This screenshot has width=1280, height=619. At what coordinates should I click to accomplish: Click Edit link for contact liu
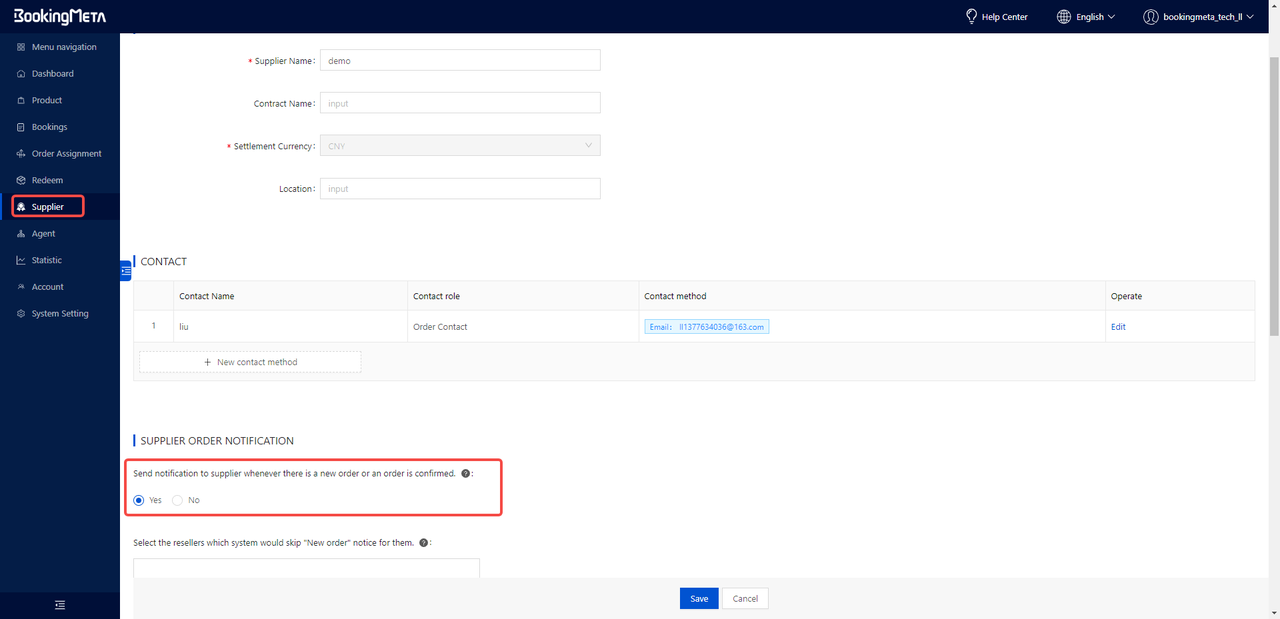[1118, 327]
